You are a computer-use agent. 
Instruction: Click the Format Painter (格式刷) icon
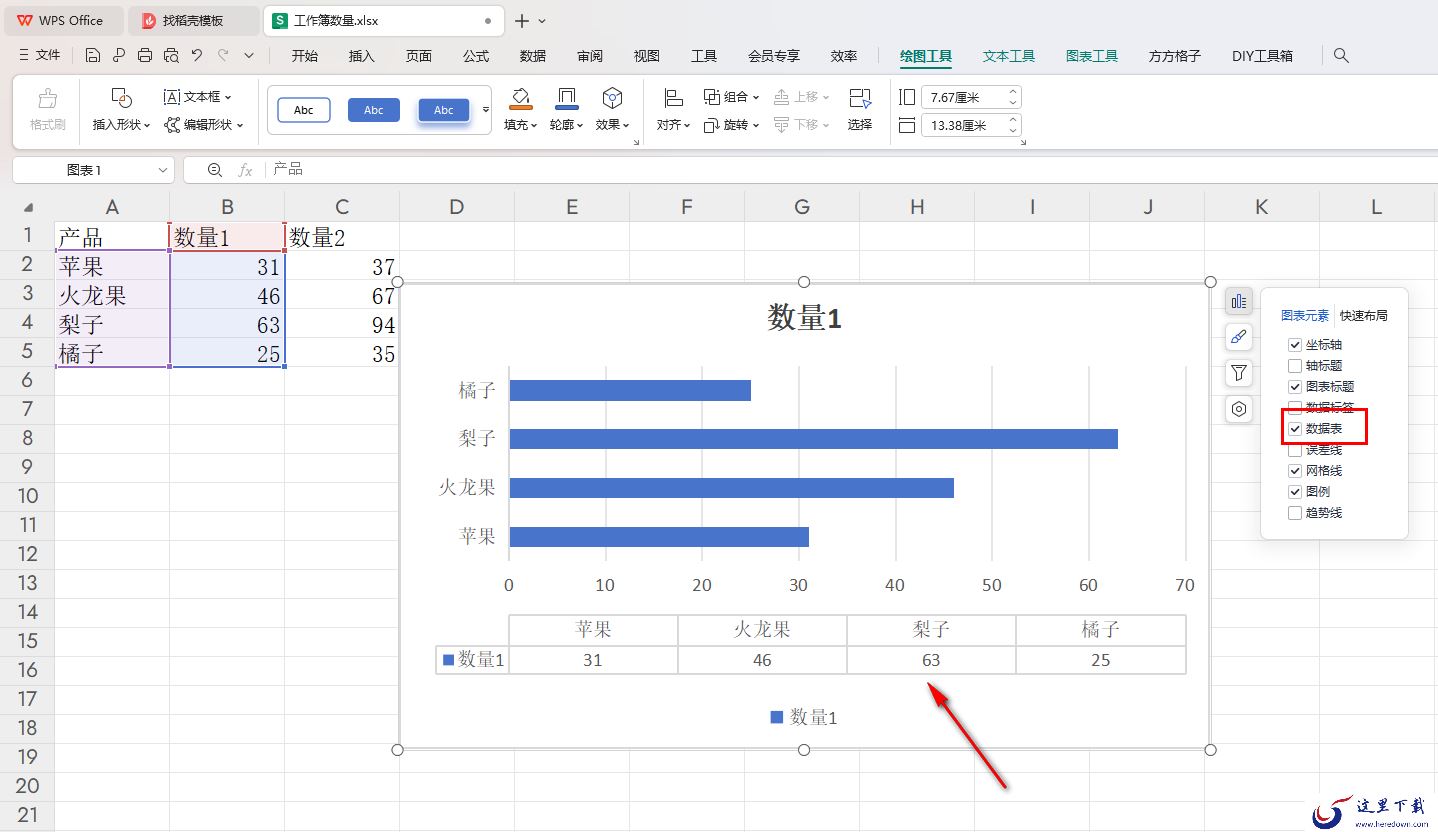(x=47, y=99)
